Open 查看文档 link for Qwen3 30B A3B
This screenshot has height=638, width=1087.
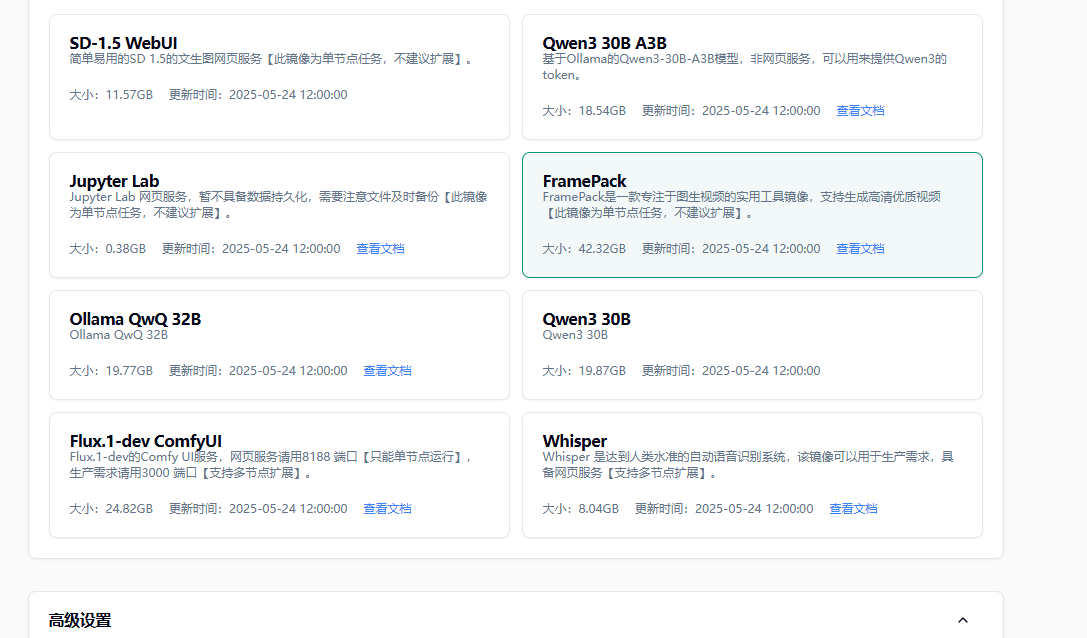[x=860, y=111]
